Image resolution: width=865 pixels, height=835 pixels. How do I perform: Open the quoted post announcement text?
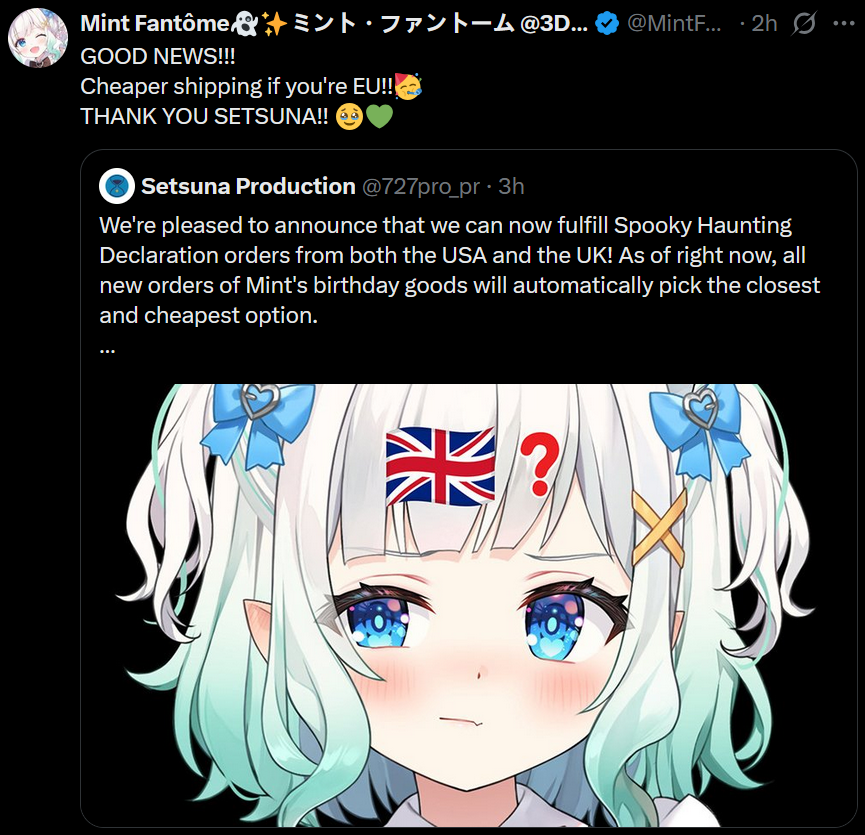coord(460,270)
